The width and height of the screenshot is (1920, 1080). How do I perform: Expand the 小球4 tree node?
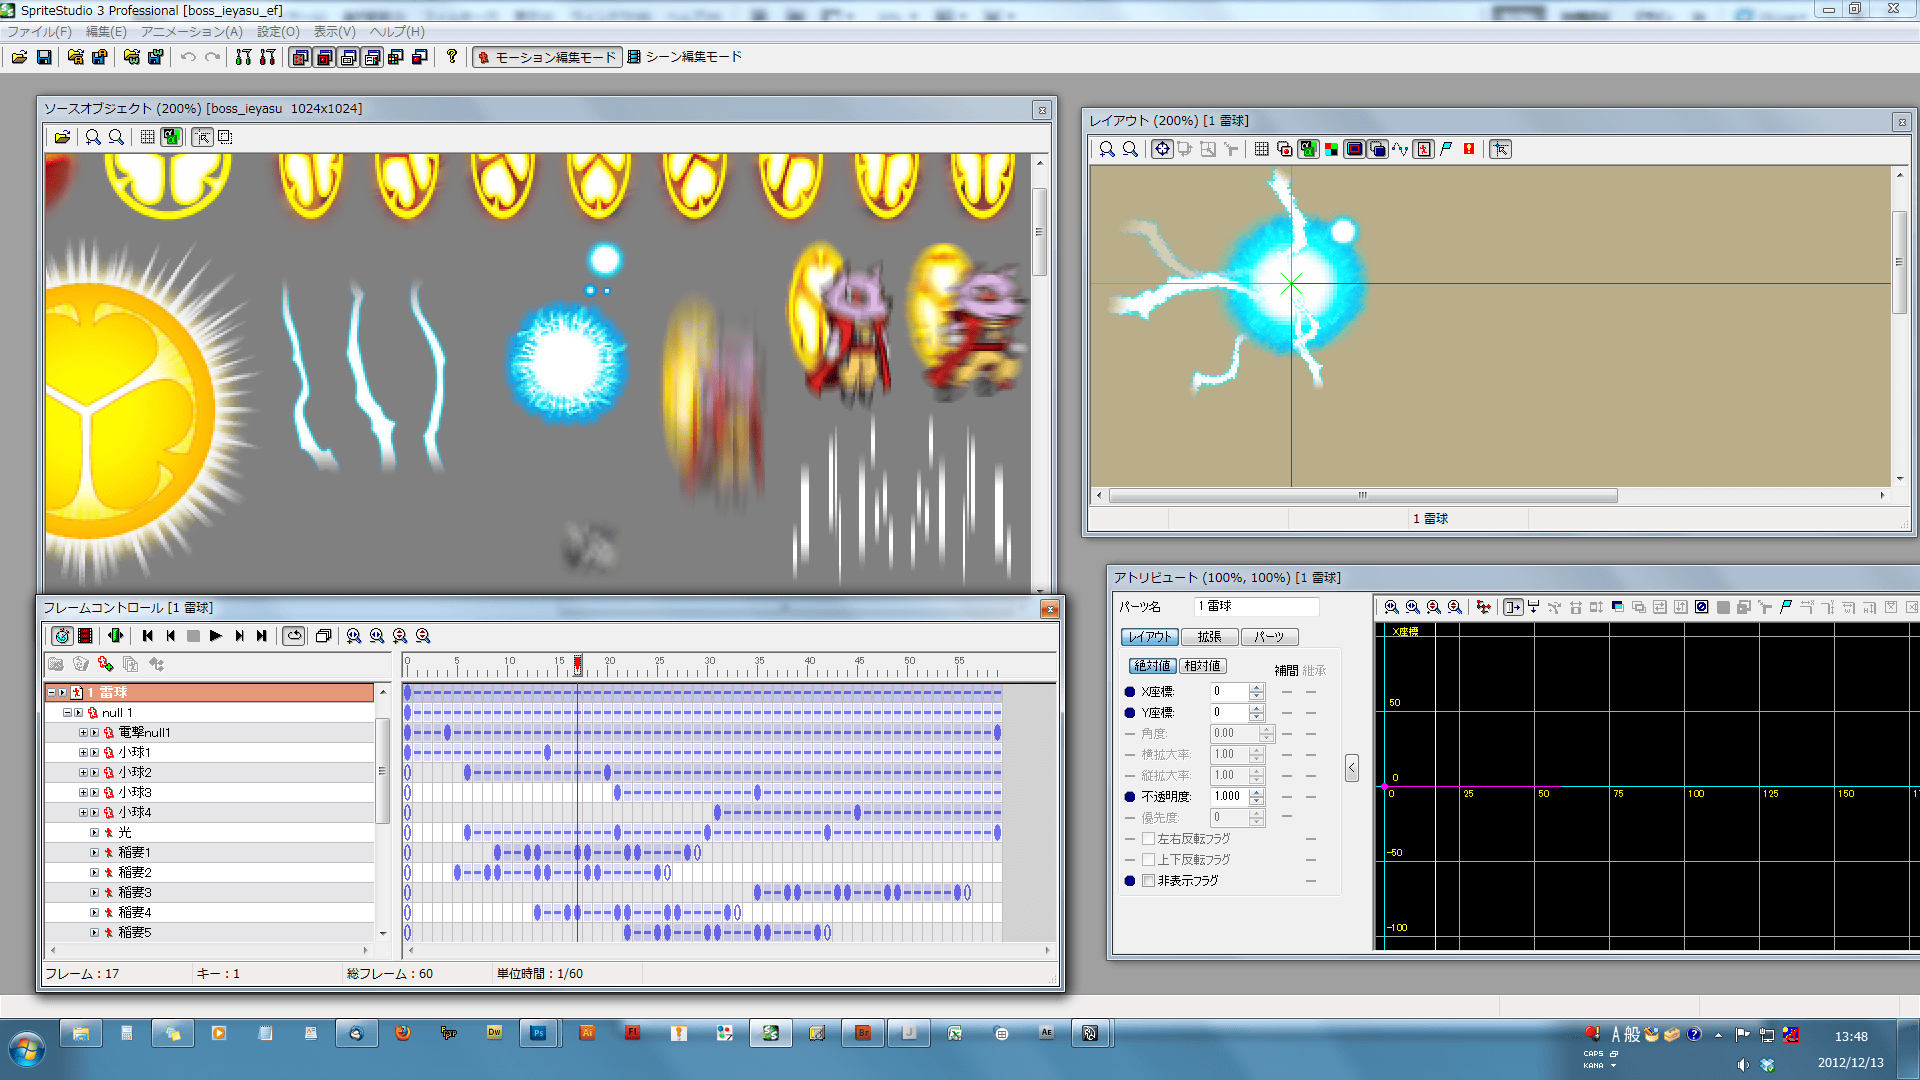83,813
